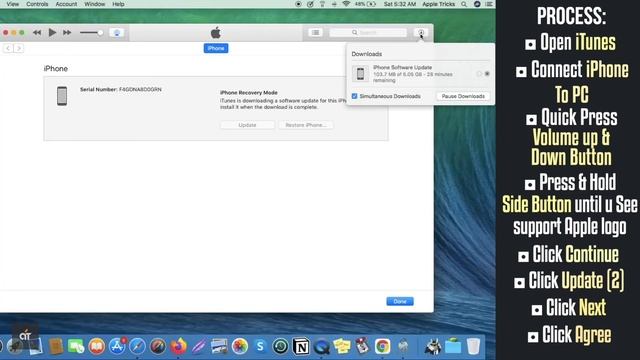
Task: Click the battery 48% indicator
Action: (365, 4)
